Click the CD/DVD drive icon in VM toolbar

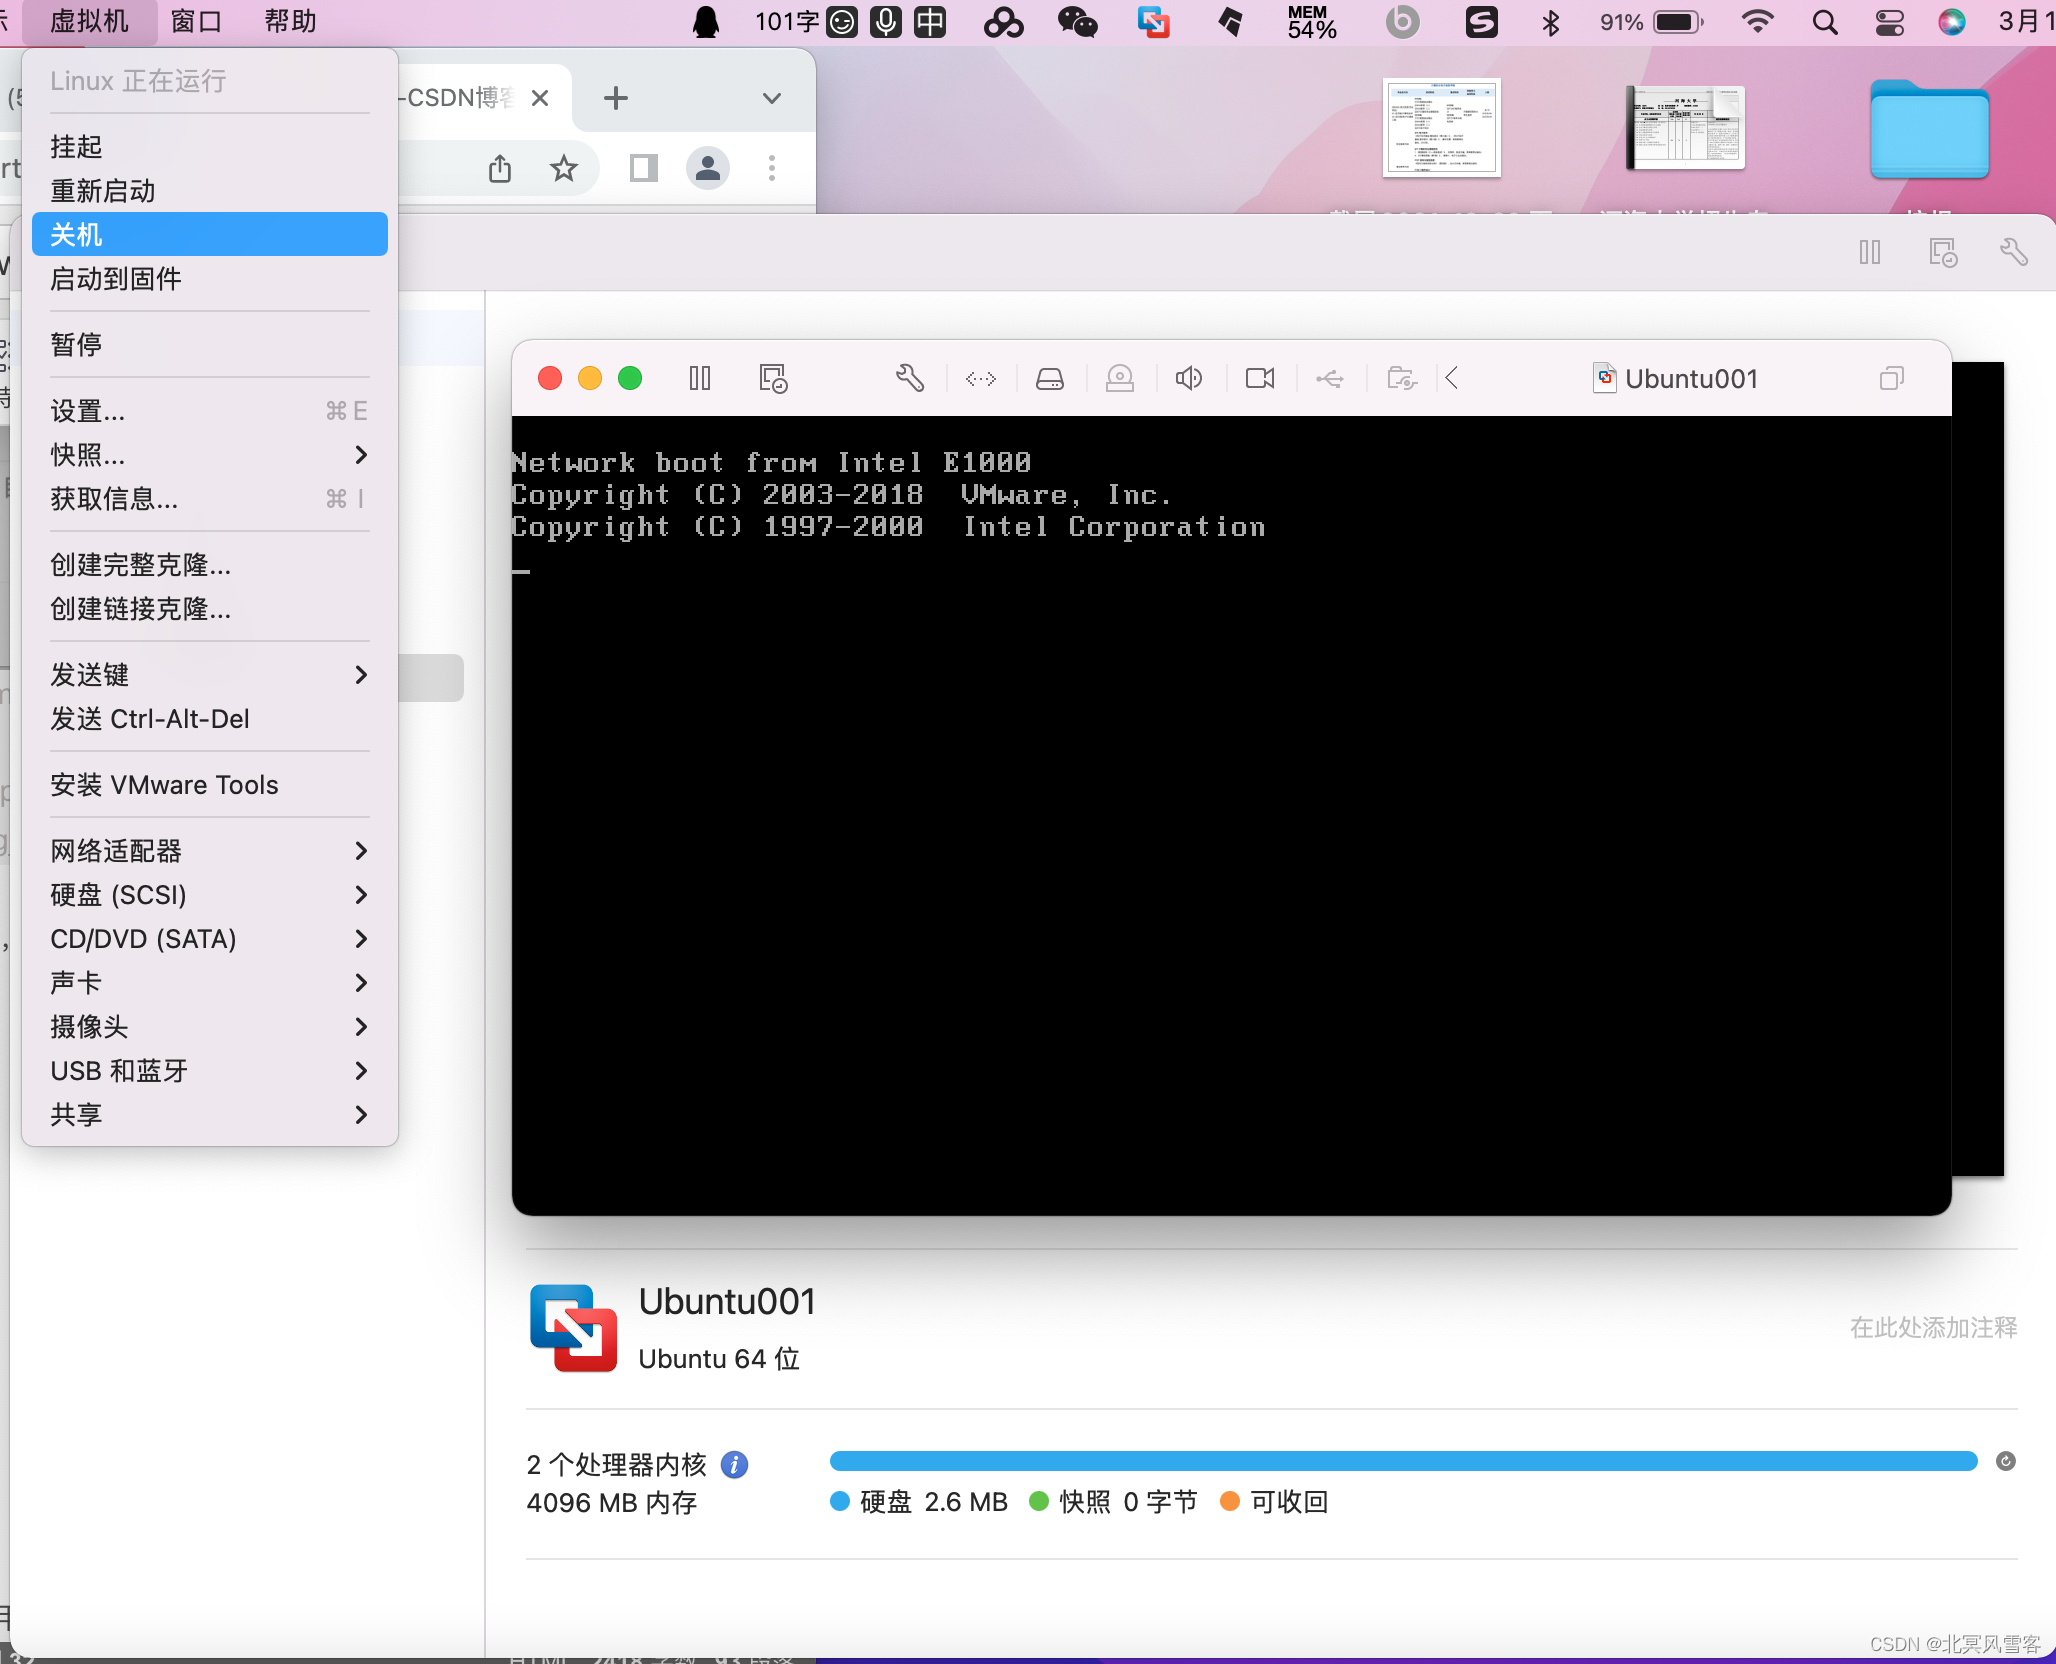[1120, 378]
